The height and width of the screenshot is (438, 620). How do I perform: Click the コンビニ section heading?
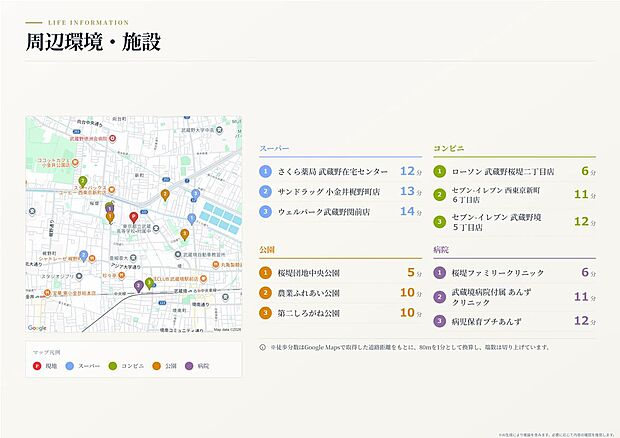tap(448, 148)
